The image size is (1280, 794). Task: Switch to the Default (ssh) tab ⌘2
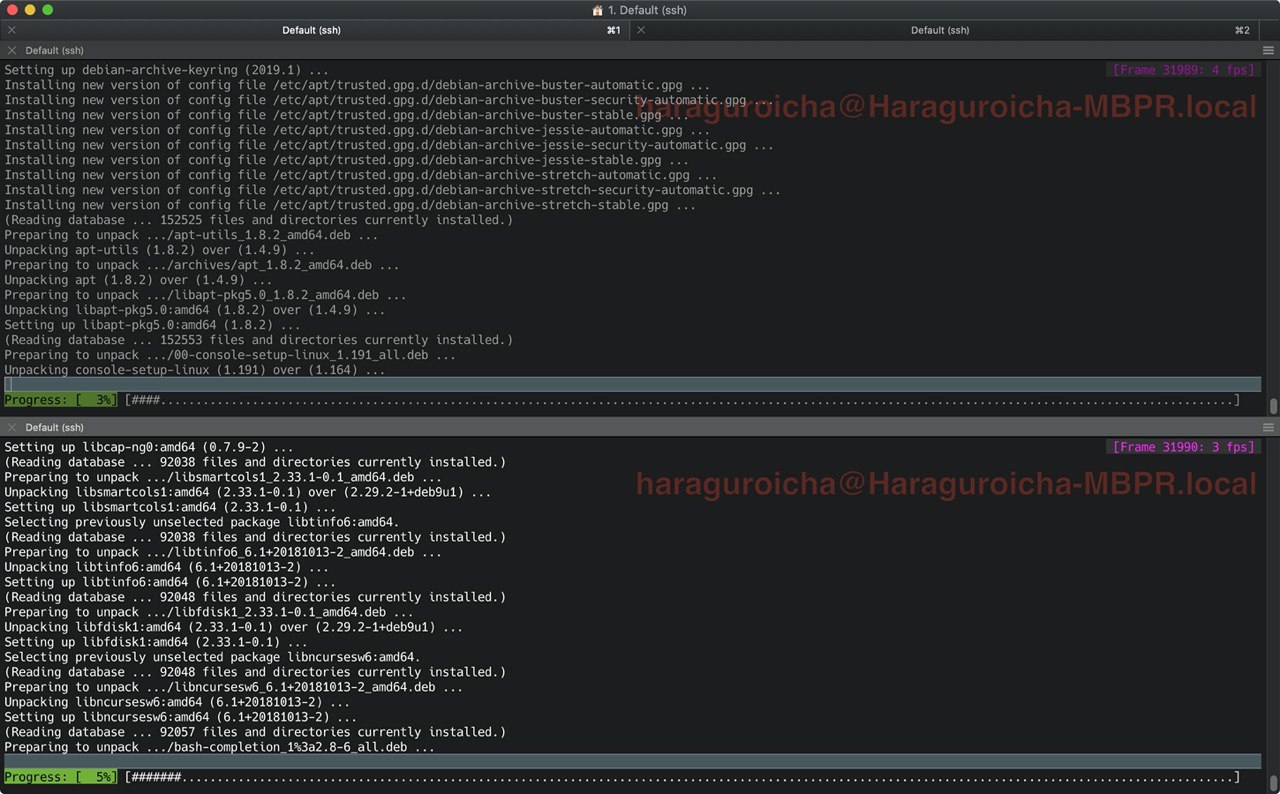click(x=942, y=30)
